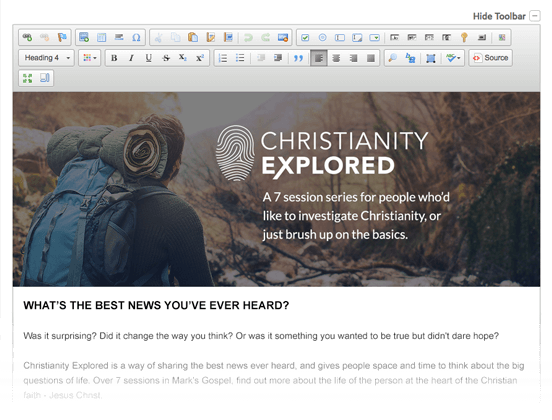Click the paragraph beginning "Christianity Explored is a way"
The image size is (552, 420).
tap(274, 380)
